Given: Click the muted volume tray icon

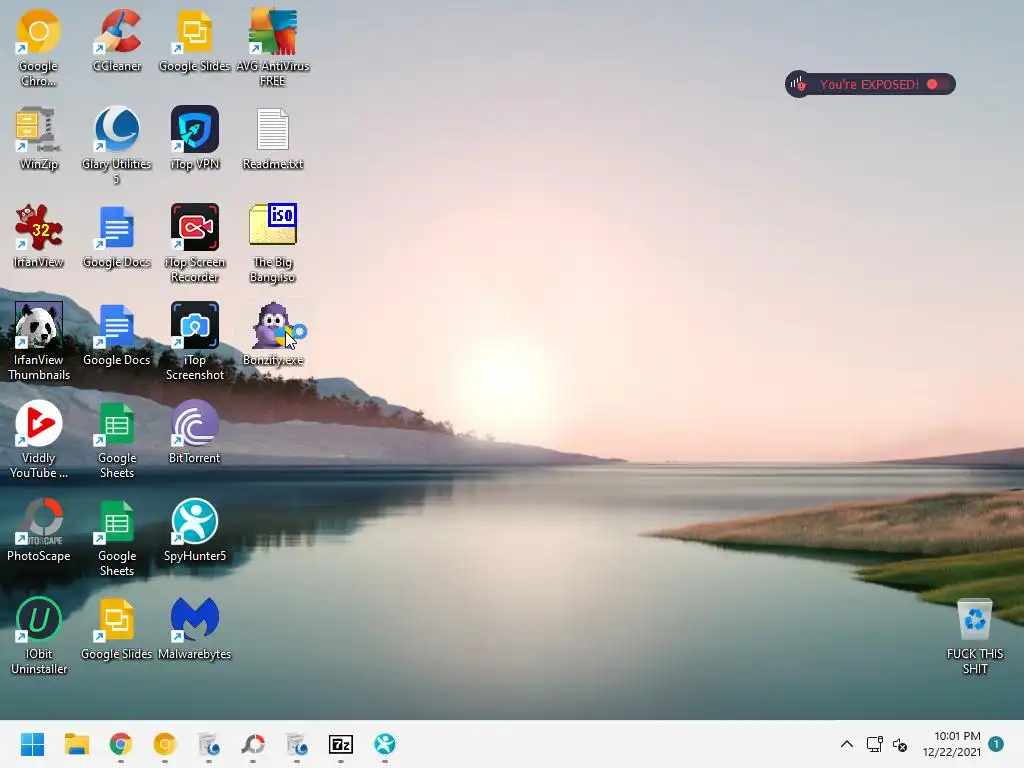Looking at the screenshot, I should 900,744.
